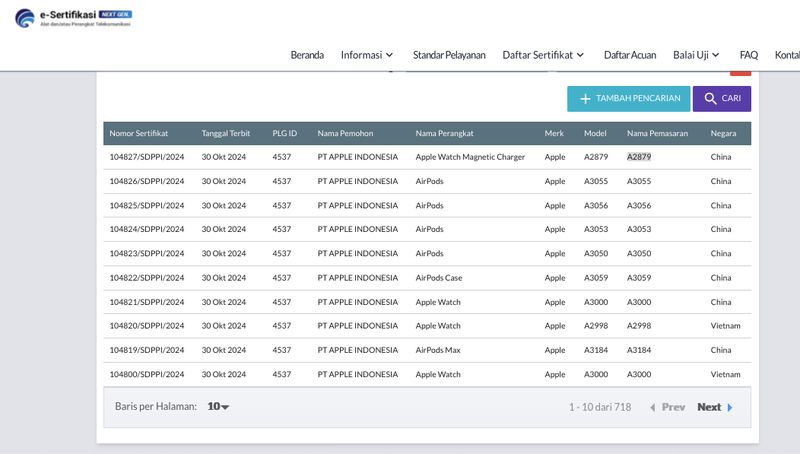Click the e-Sertifikasi site title
Screen dimensions: 800x454
[x=68, y=15]
